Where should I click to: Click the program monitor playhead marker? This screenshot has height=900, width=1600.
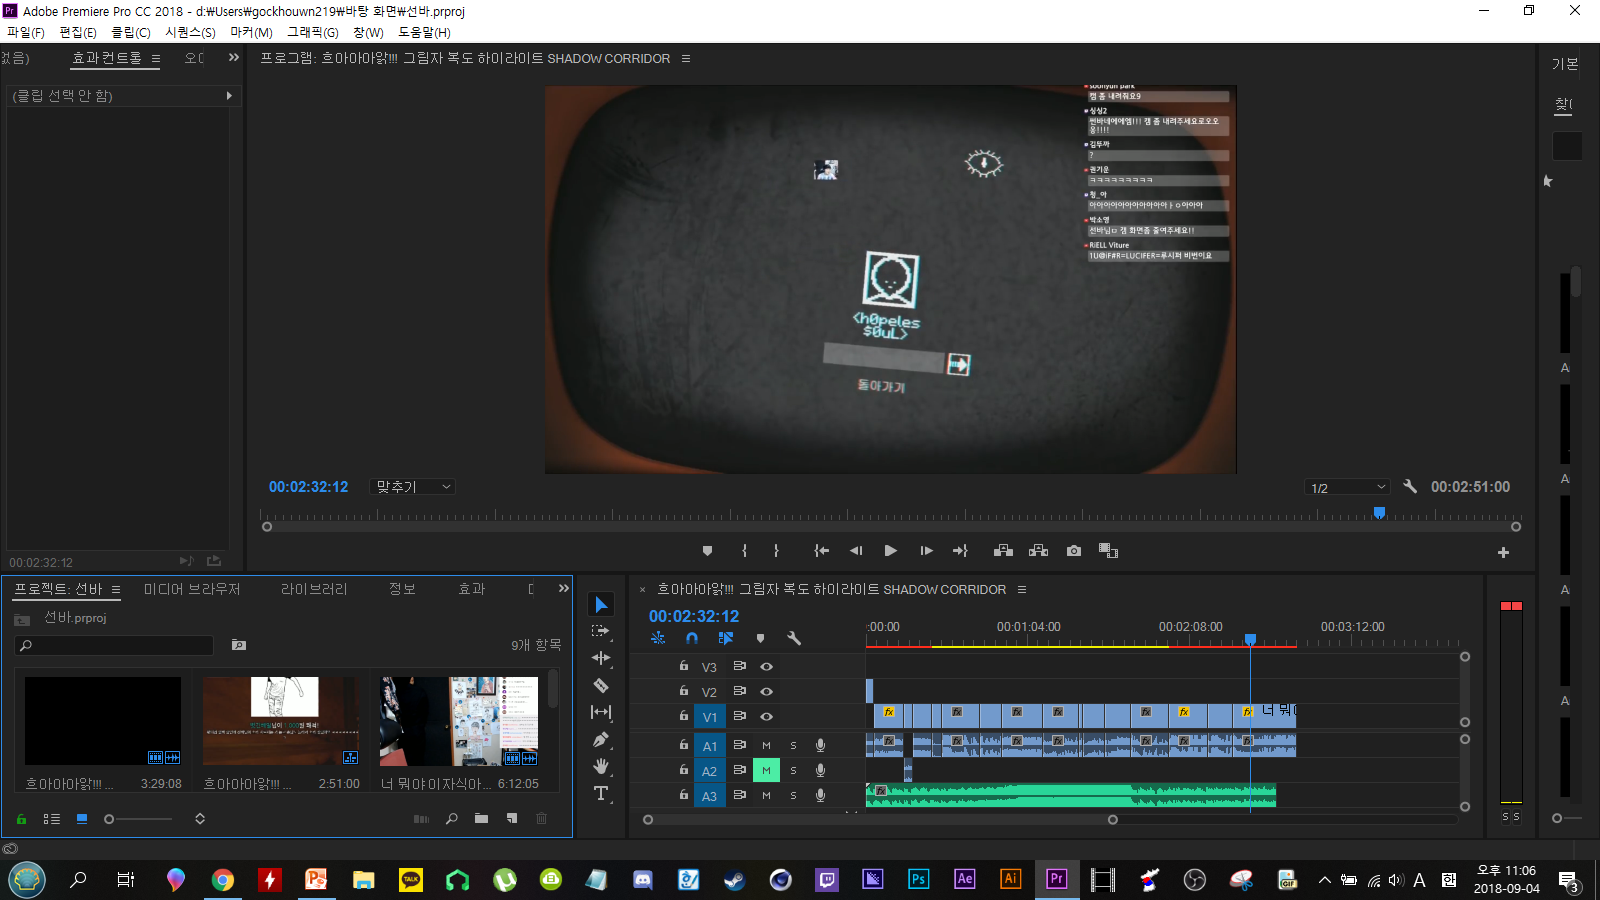[x=1380, y=513]
